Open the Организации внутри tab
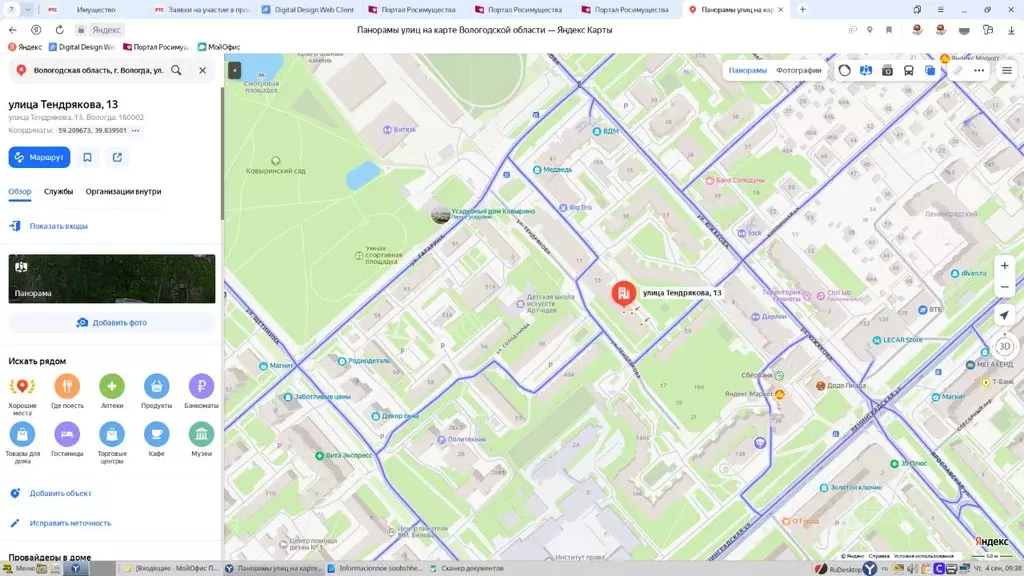This screenshot has width=1024, height=576. [123, 191]
